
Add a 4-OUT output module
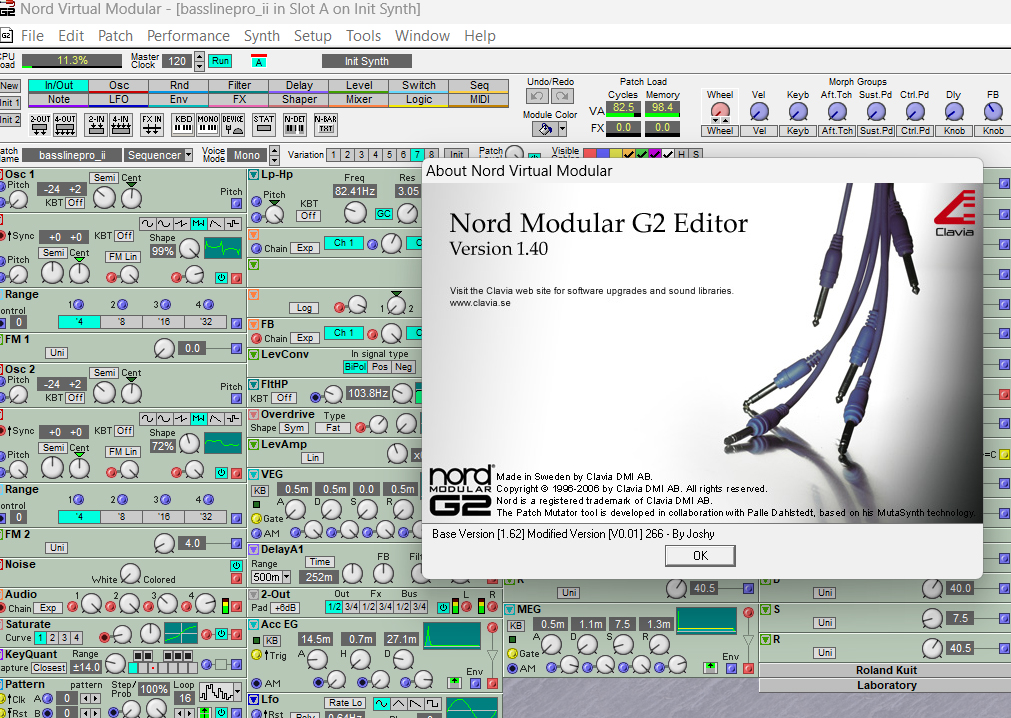[65, 125]
